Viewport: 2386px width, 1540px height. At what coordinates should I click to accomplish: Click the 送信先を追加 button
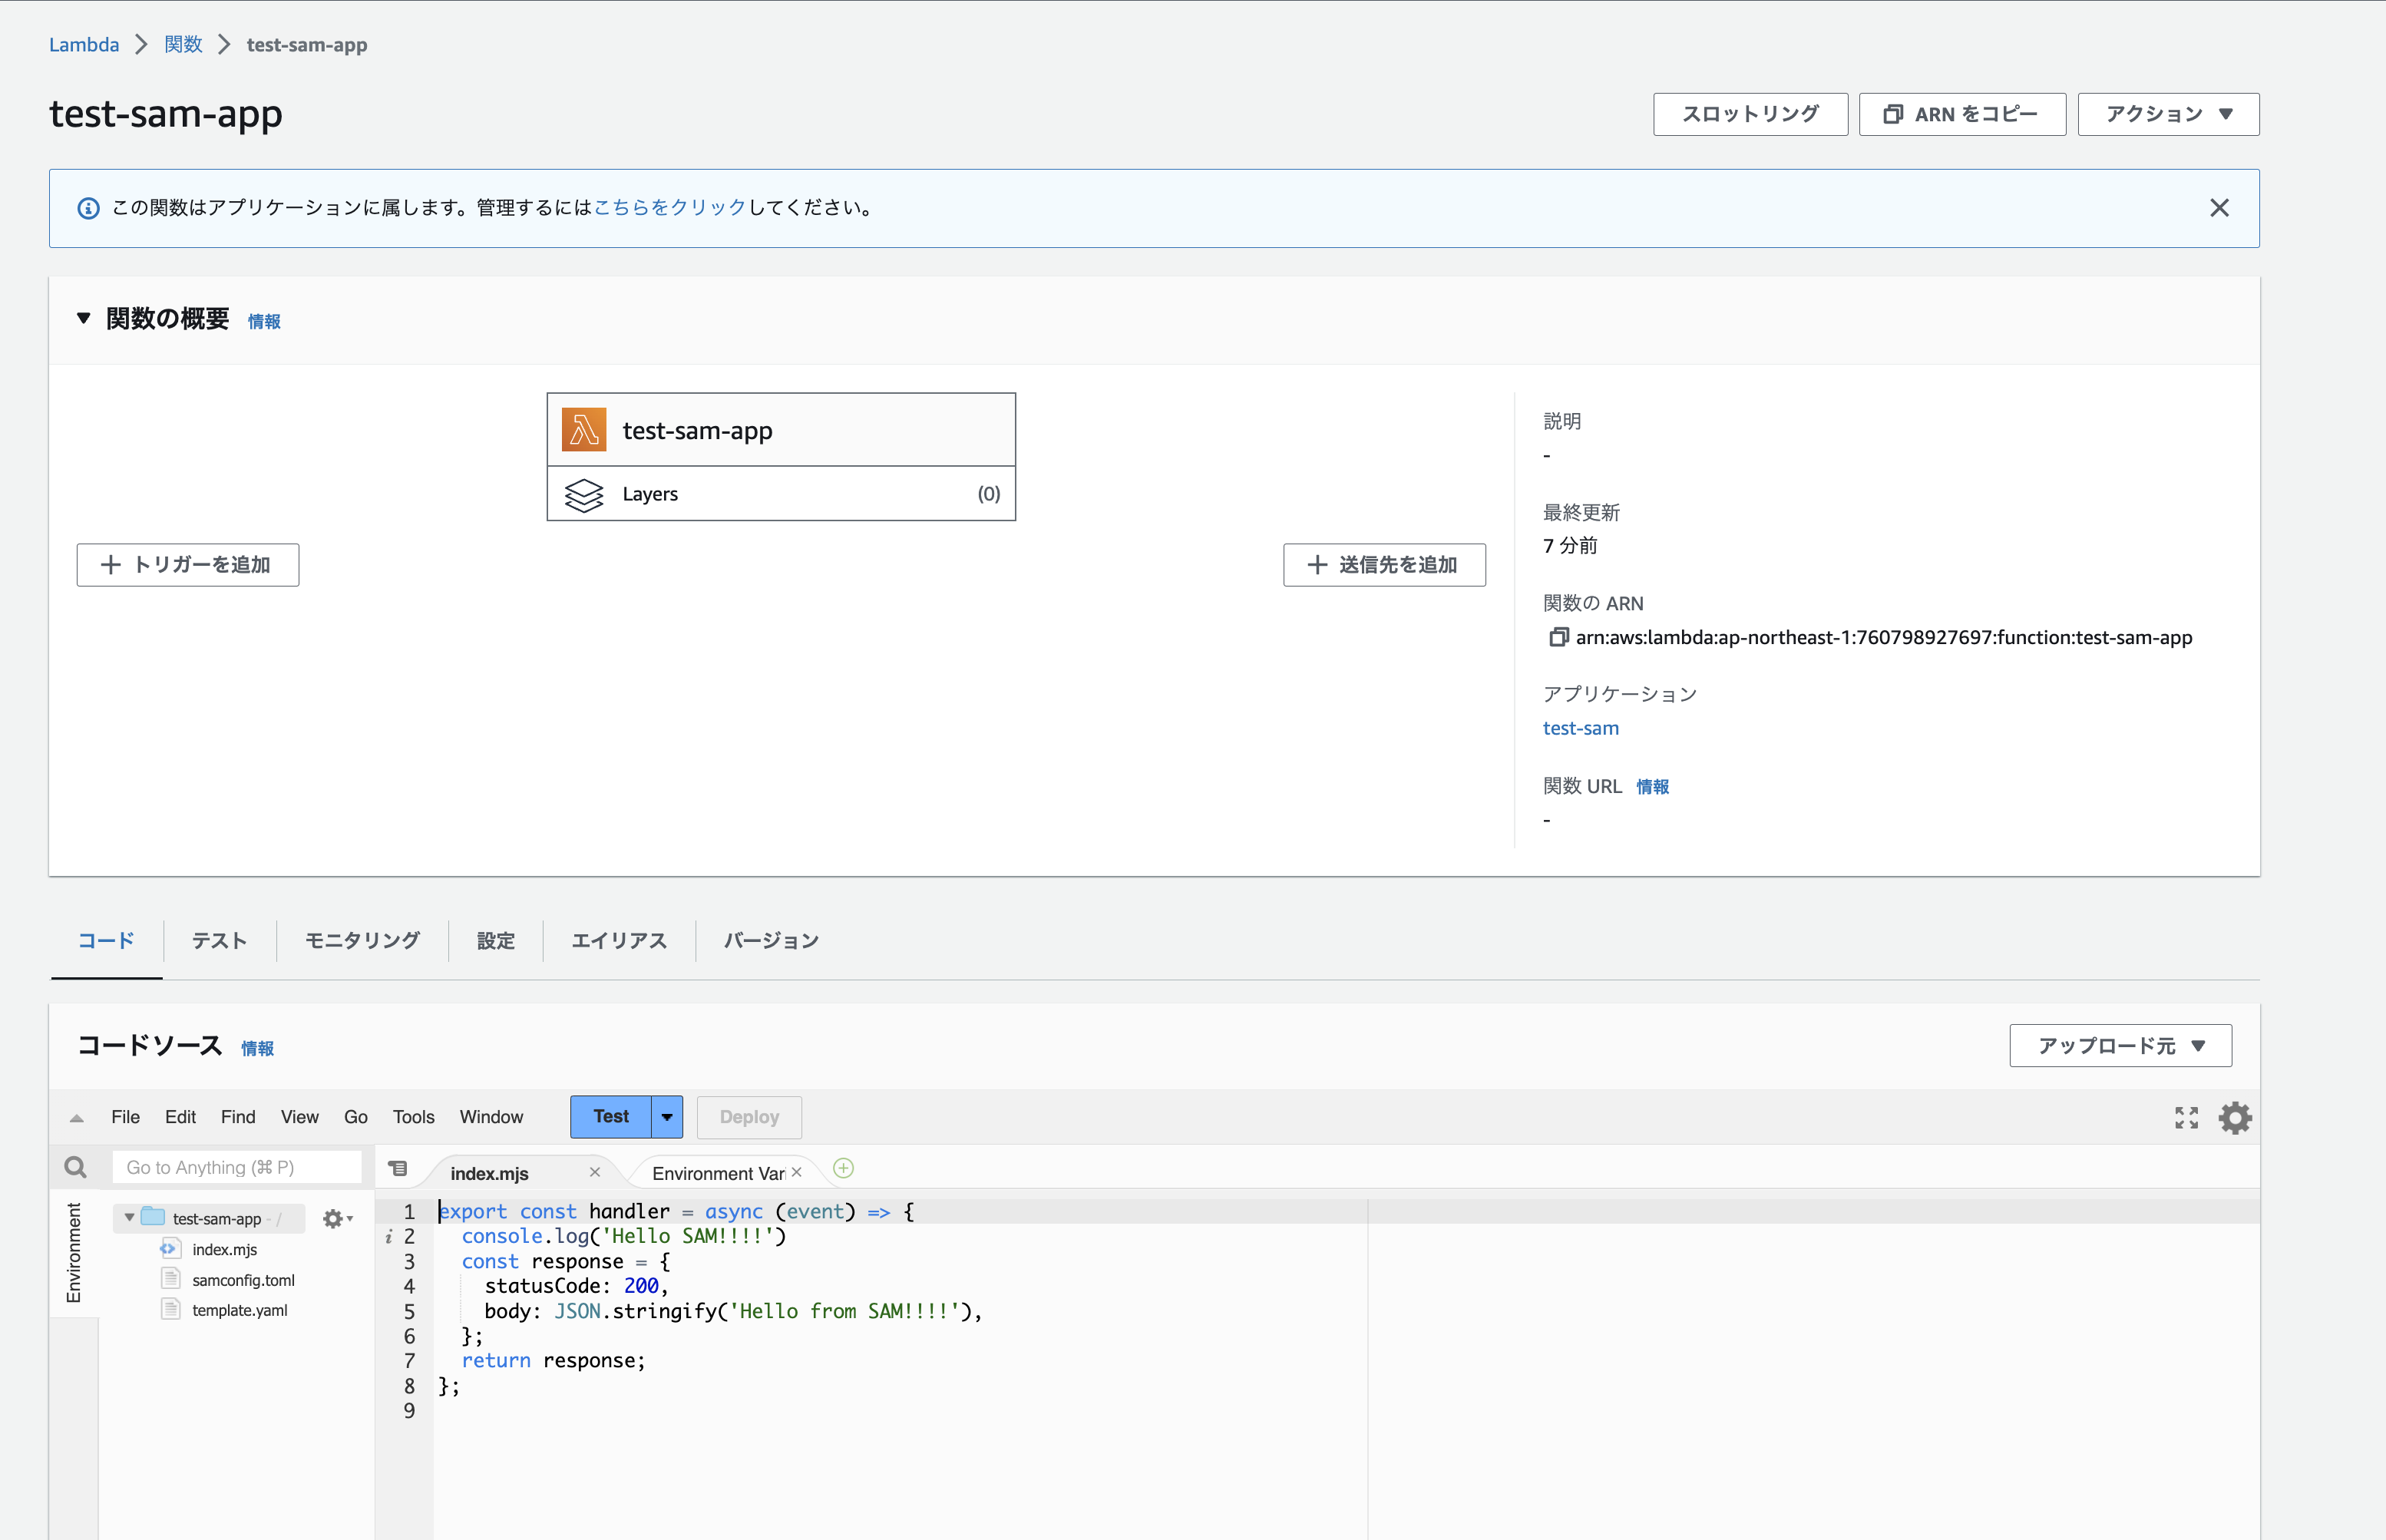(x=1384, y=565)
